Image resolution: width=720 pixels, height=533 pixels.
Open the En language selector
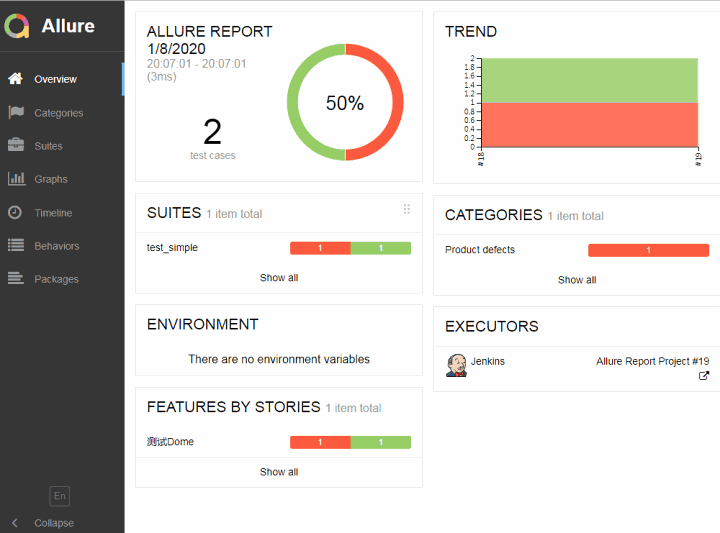(x=60, y=496)
